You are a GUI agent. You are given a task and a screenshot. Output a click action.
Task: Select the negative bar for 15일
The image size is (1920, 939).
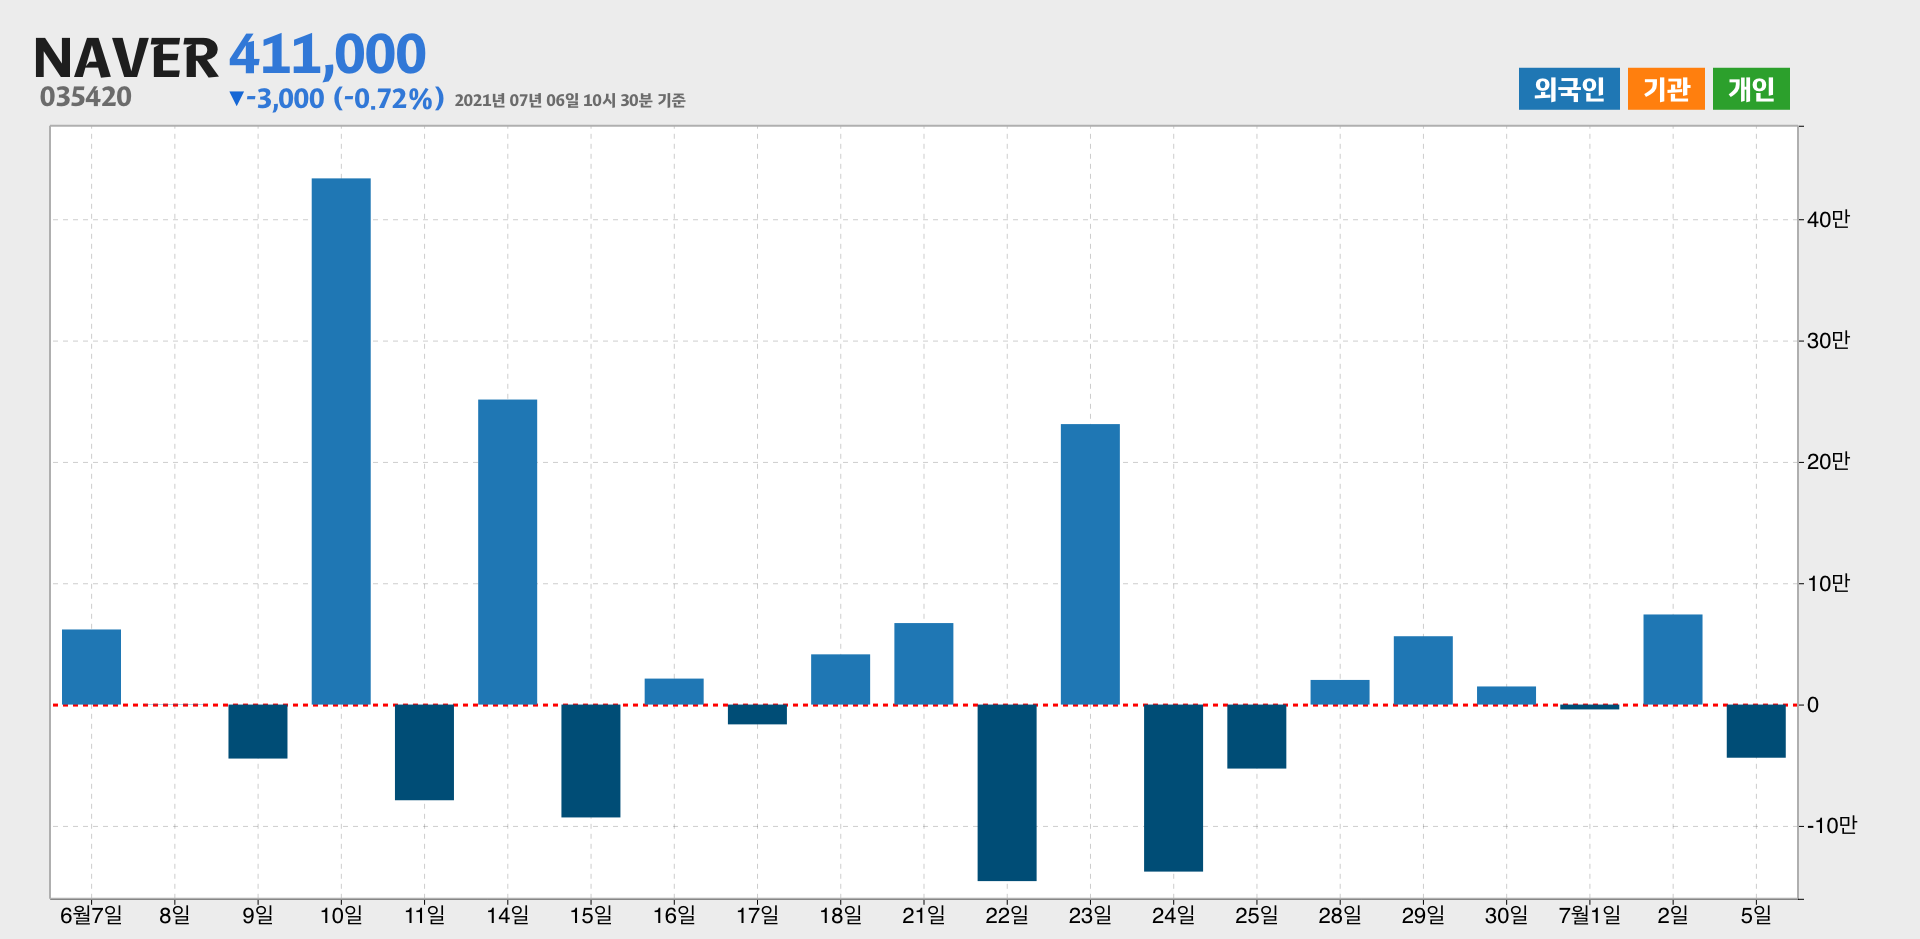tap(591, 761)
